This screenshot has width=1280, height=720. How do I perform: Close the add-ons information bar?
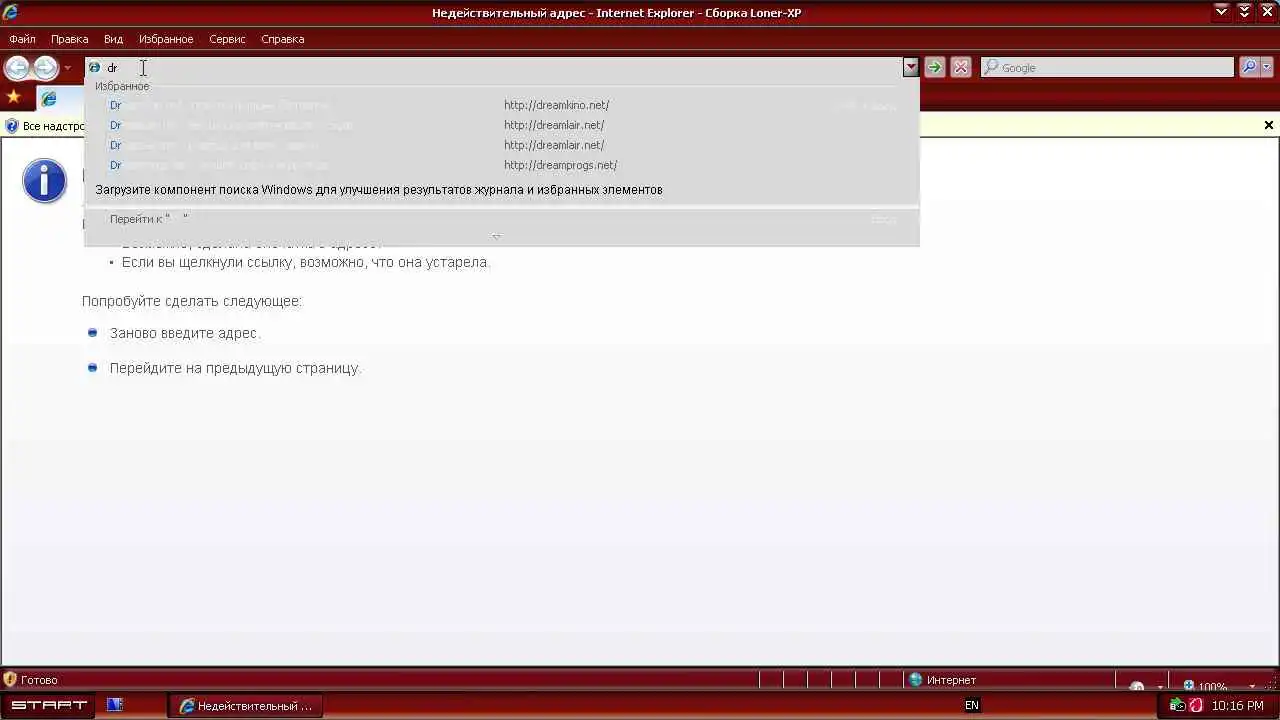click(1269, 126)
